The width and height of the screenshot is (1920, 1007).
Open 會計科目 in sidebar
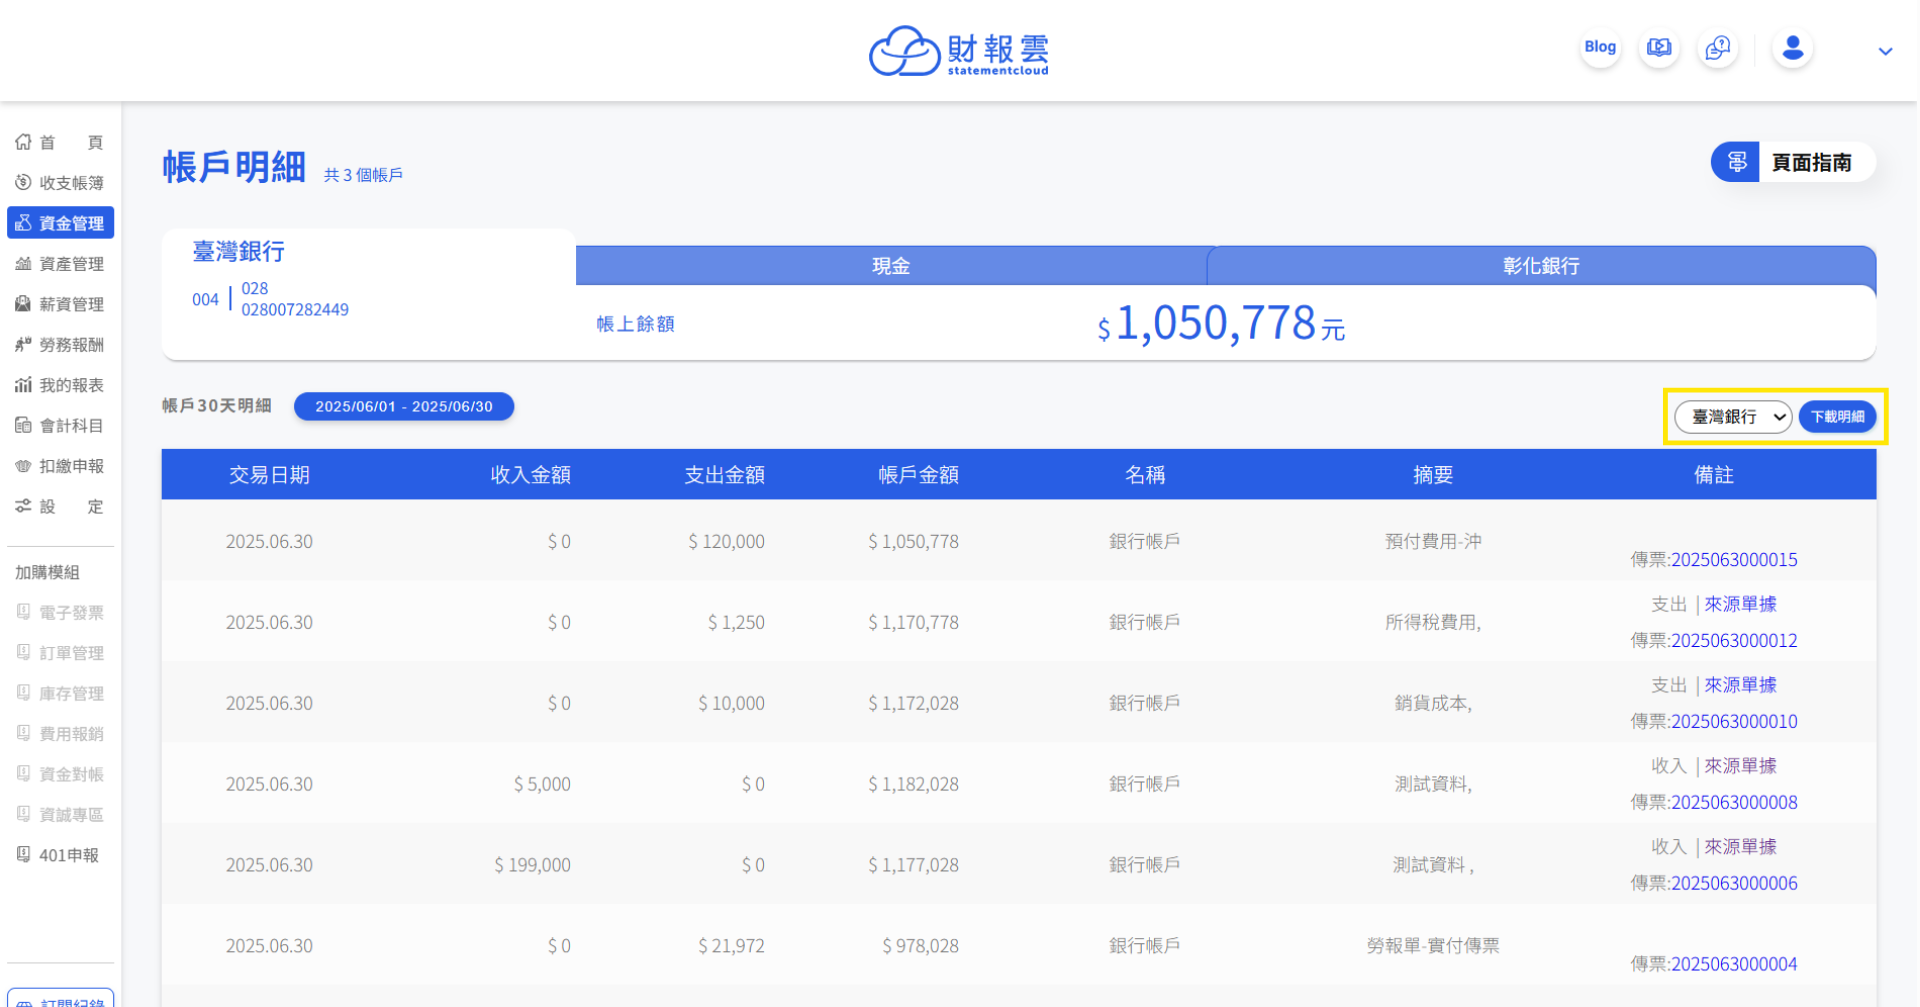[x=60, y=426]
